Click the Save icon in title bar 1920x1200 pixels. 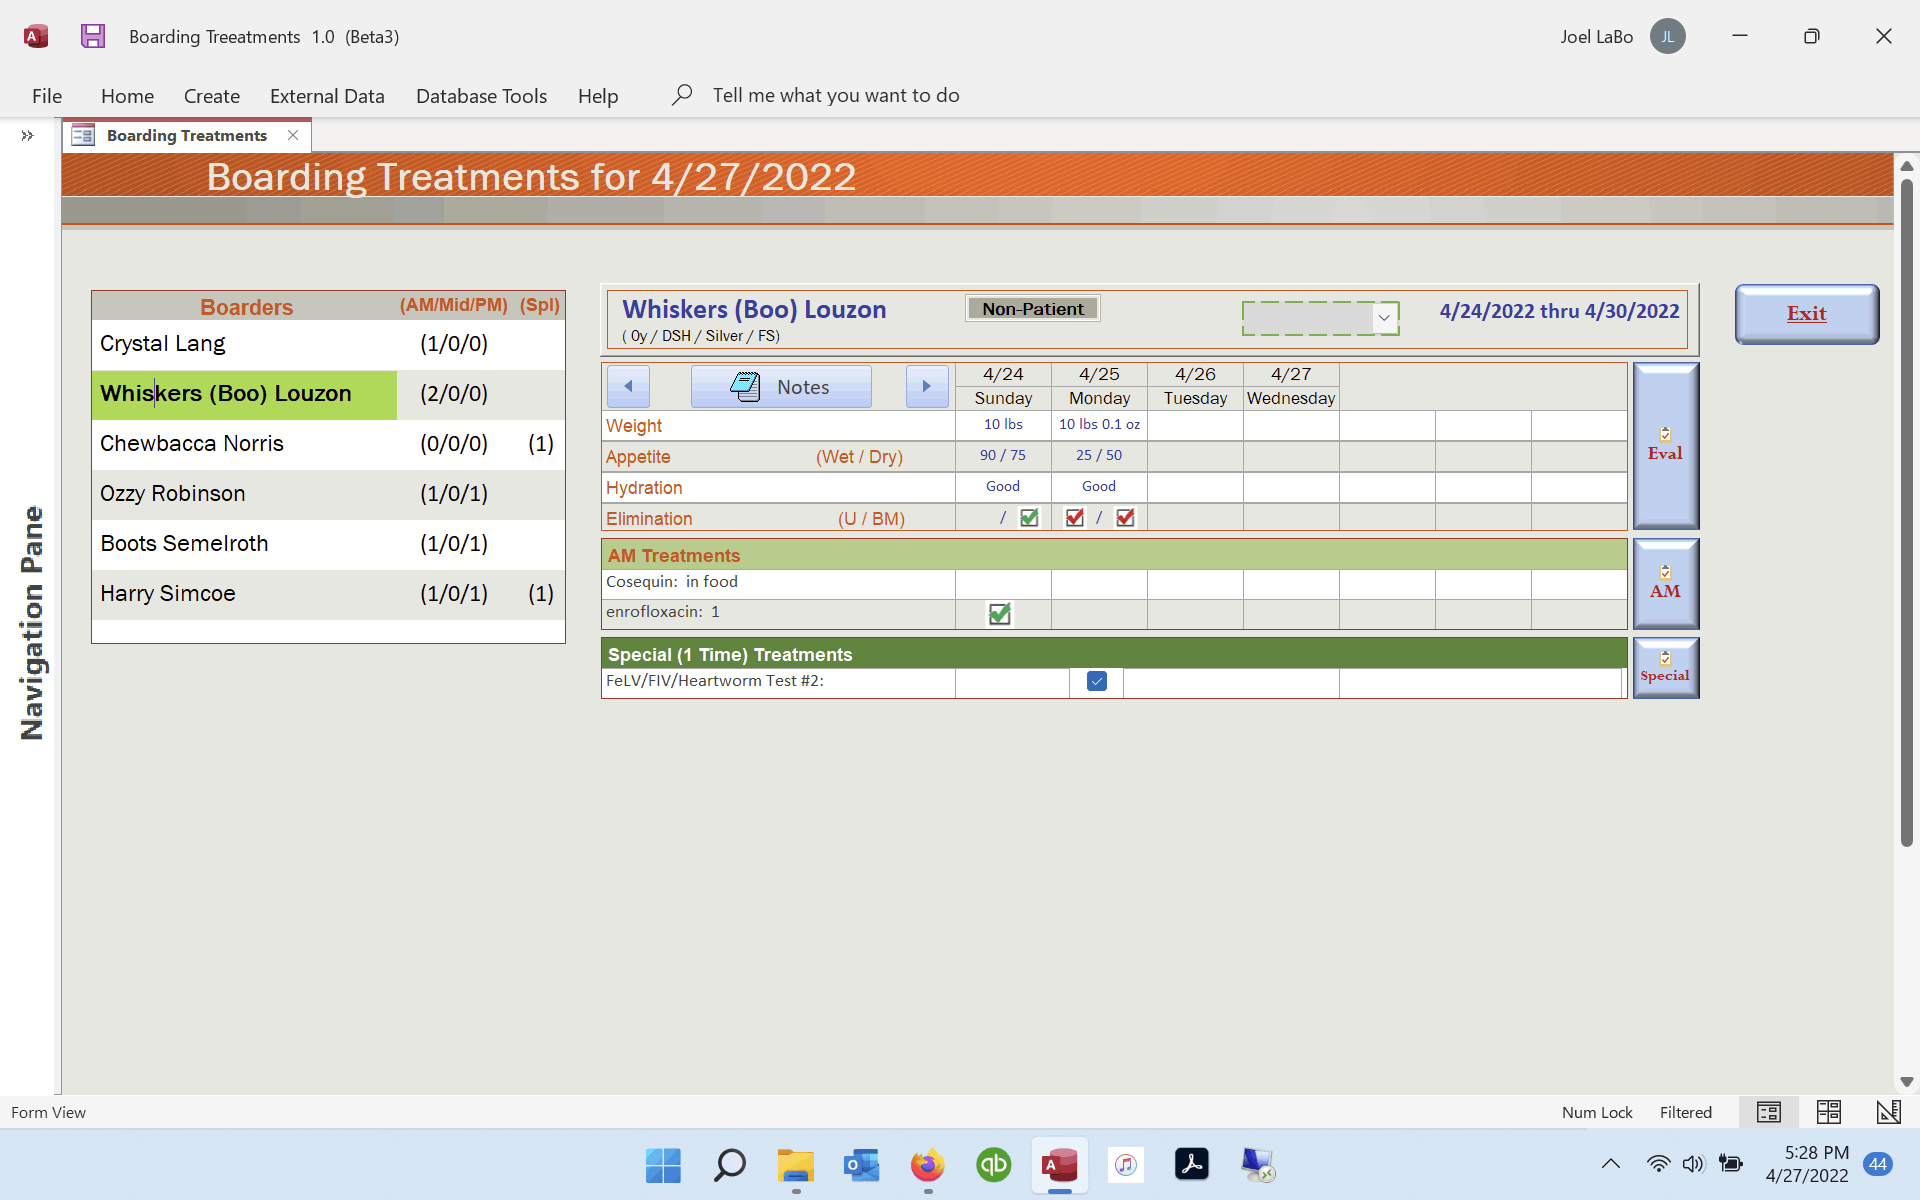[x=93, y=37]
